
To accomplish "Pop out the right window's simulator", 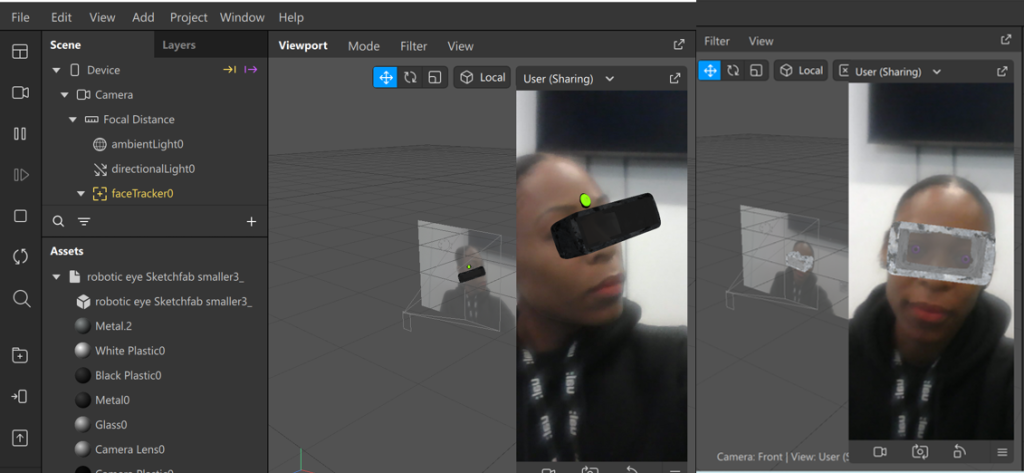I will click(x=1002, y=71).
